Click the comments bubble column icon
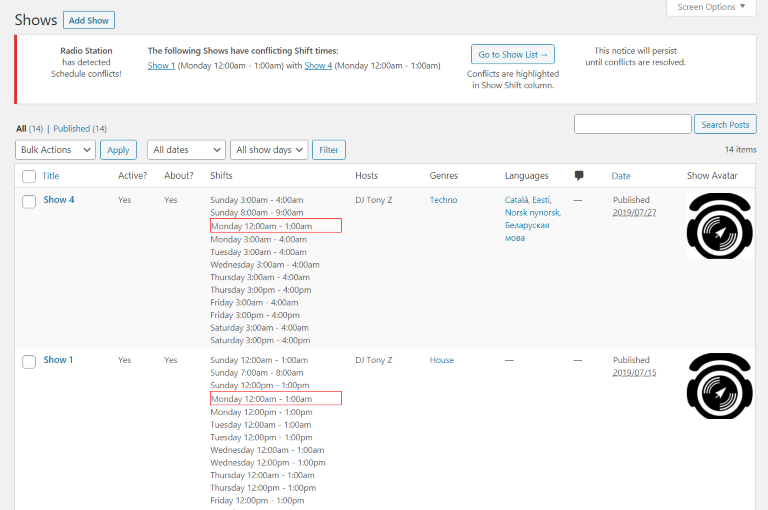The image size is (768, 510). click(x=579, y=176)
